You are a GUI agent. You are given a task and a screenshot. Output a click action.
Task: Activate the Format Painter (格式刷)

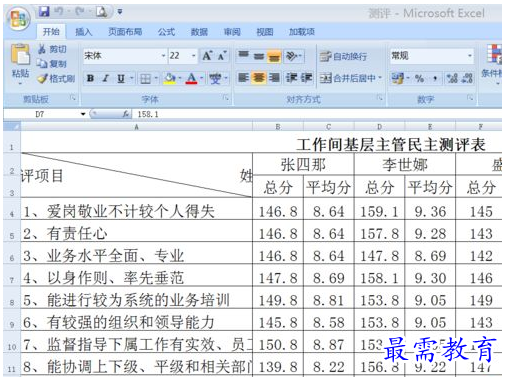coord(56,78)
